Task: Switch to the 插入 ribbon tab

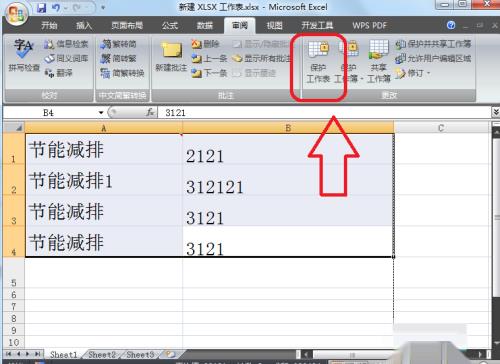Action: point(84,25)
